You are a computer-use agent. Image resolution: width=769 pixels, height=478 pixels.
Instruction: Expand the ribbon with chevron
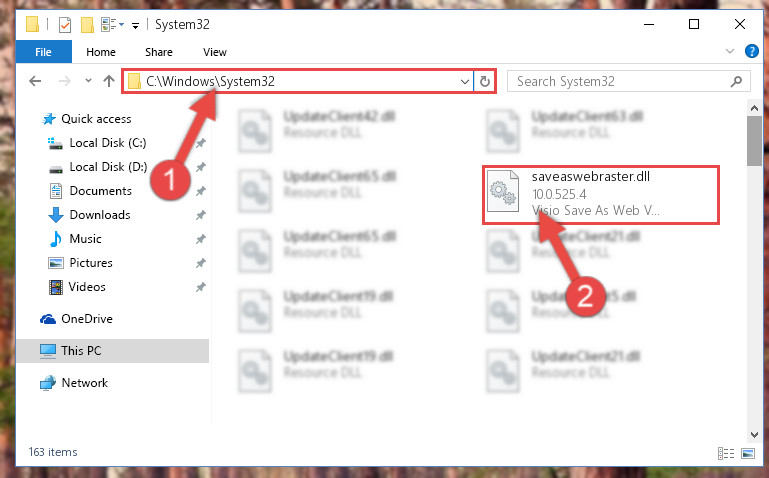point(730,51)
